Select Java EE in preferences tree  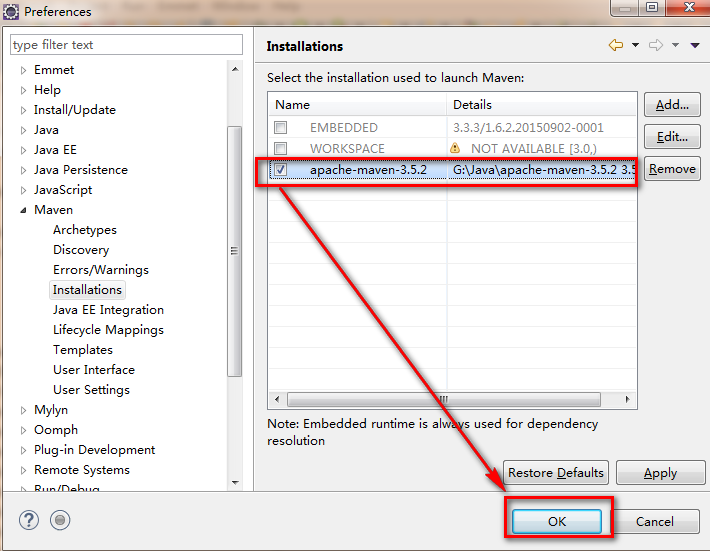pos(55,150)
